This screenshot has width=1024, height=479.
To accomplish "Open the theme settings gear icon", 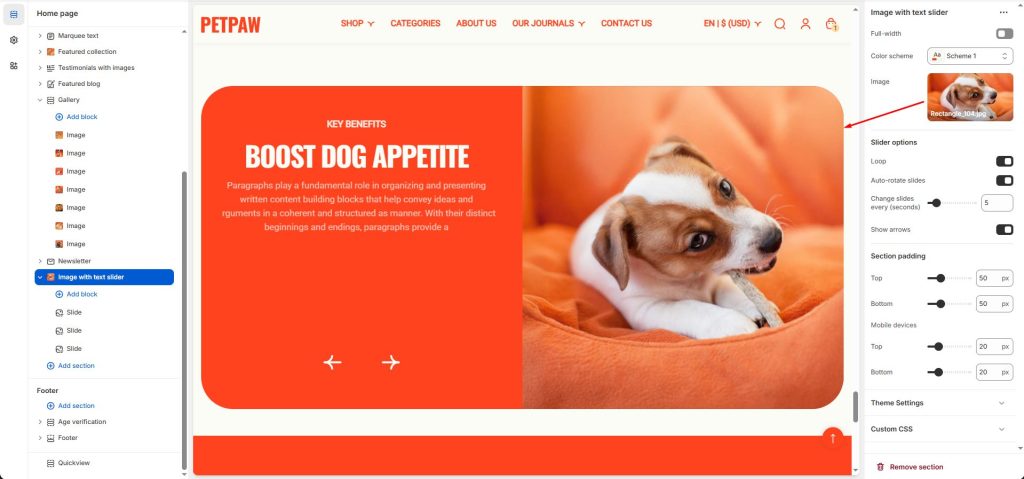I will click(x=14, y=40).
